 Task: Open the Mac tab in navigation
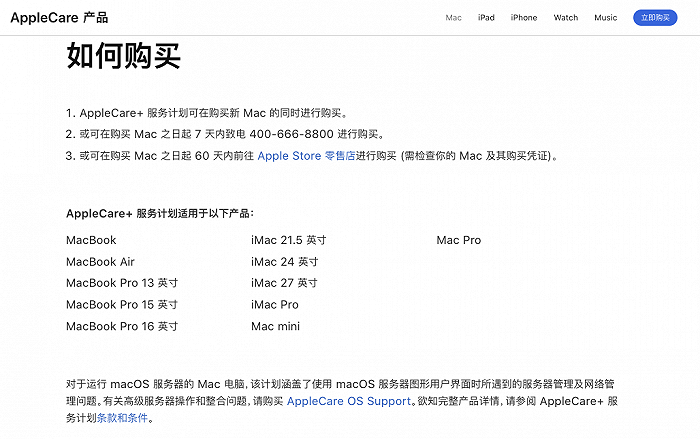[x=453, y=18]
